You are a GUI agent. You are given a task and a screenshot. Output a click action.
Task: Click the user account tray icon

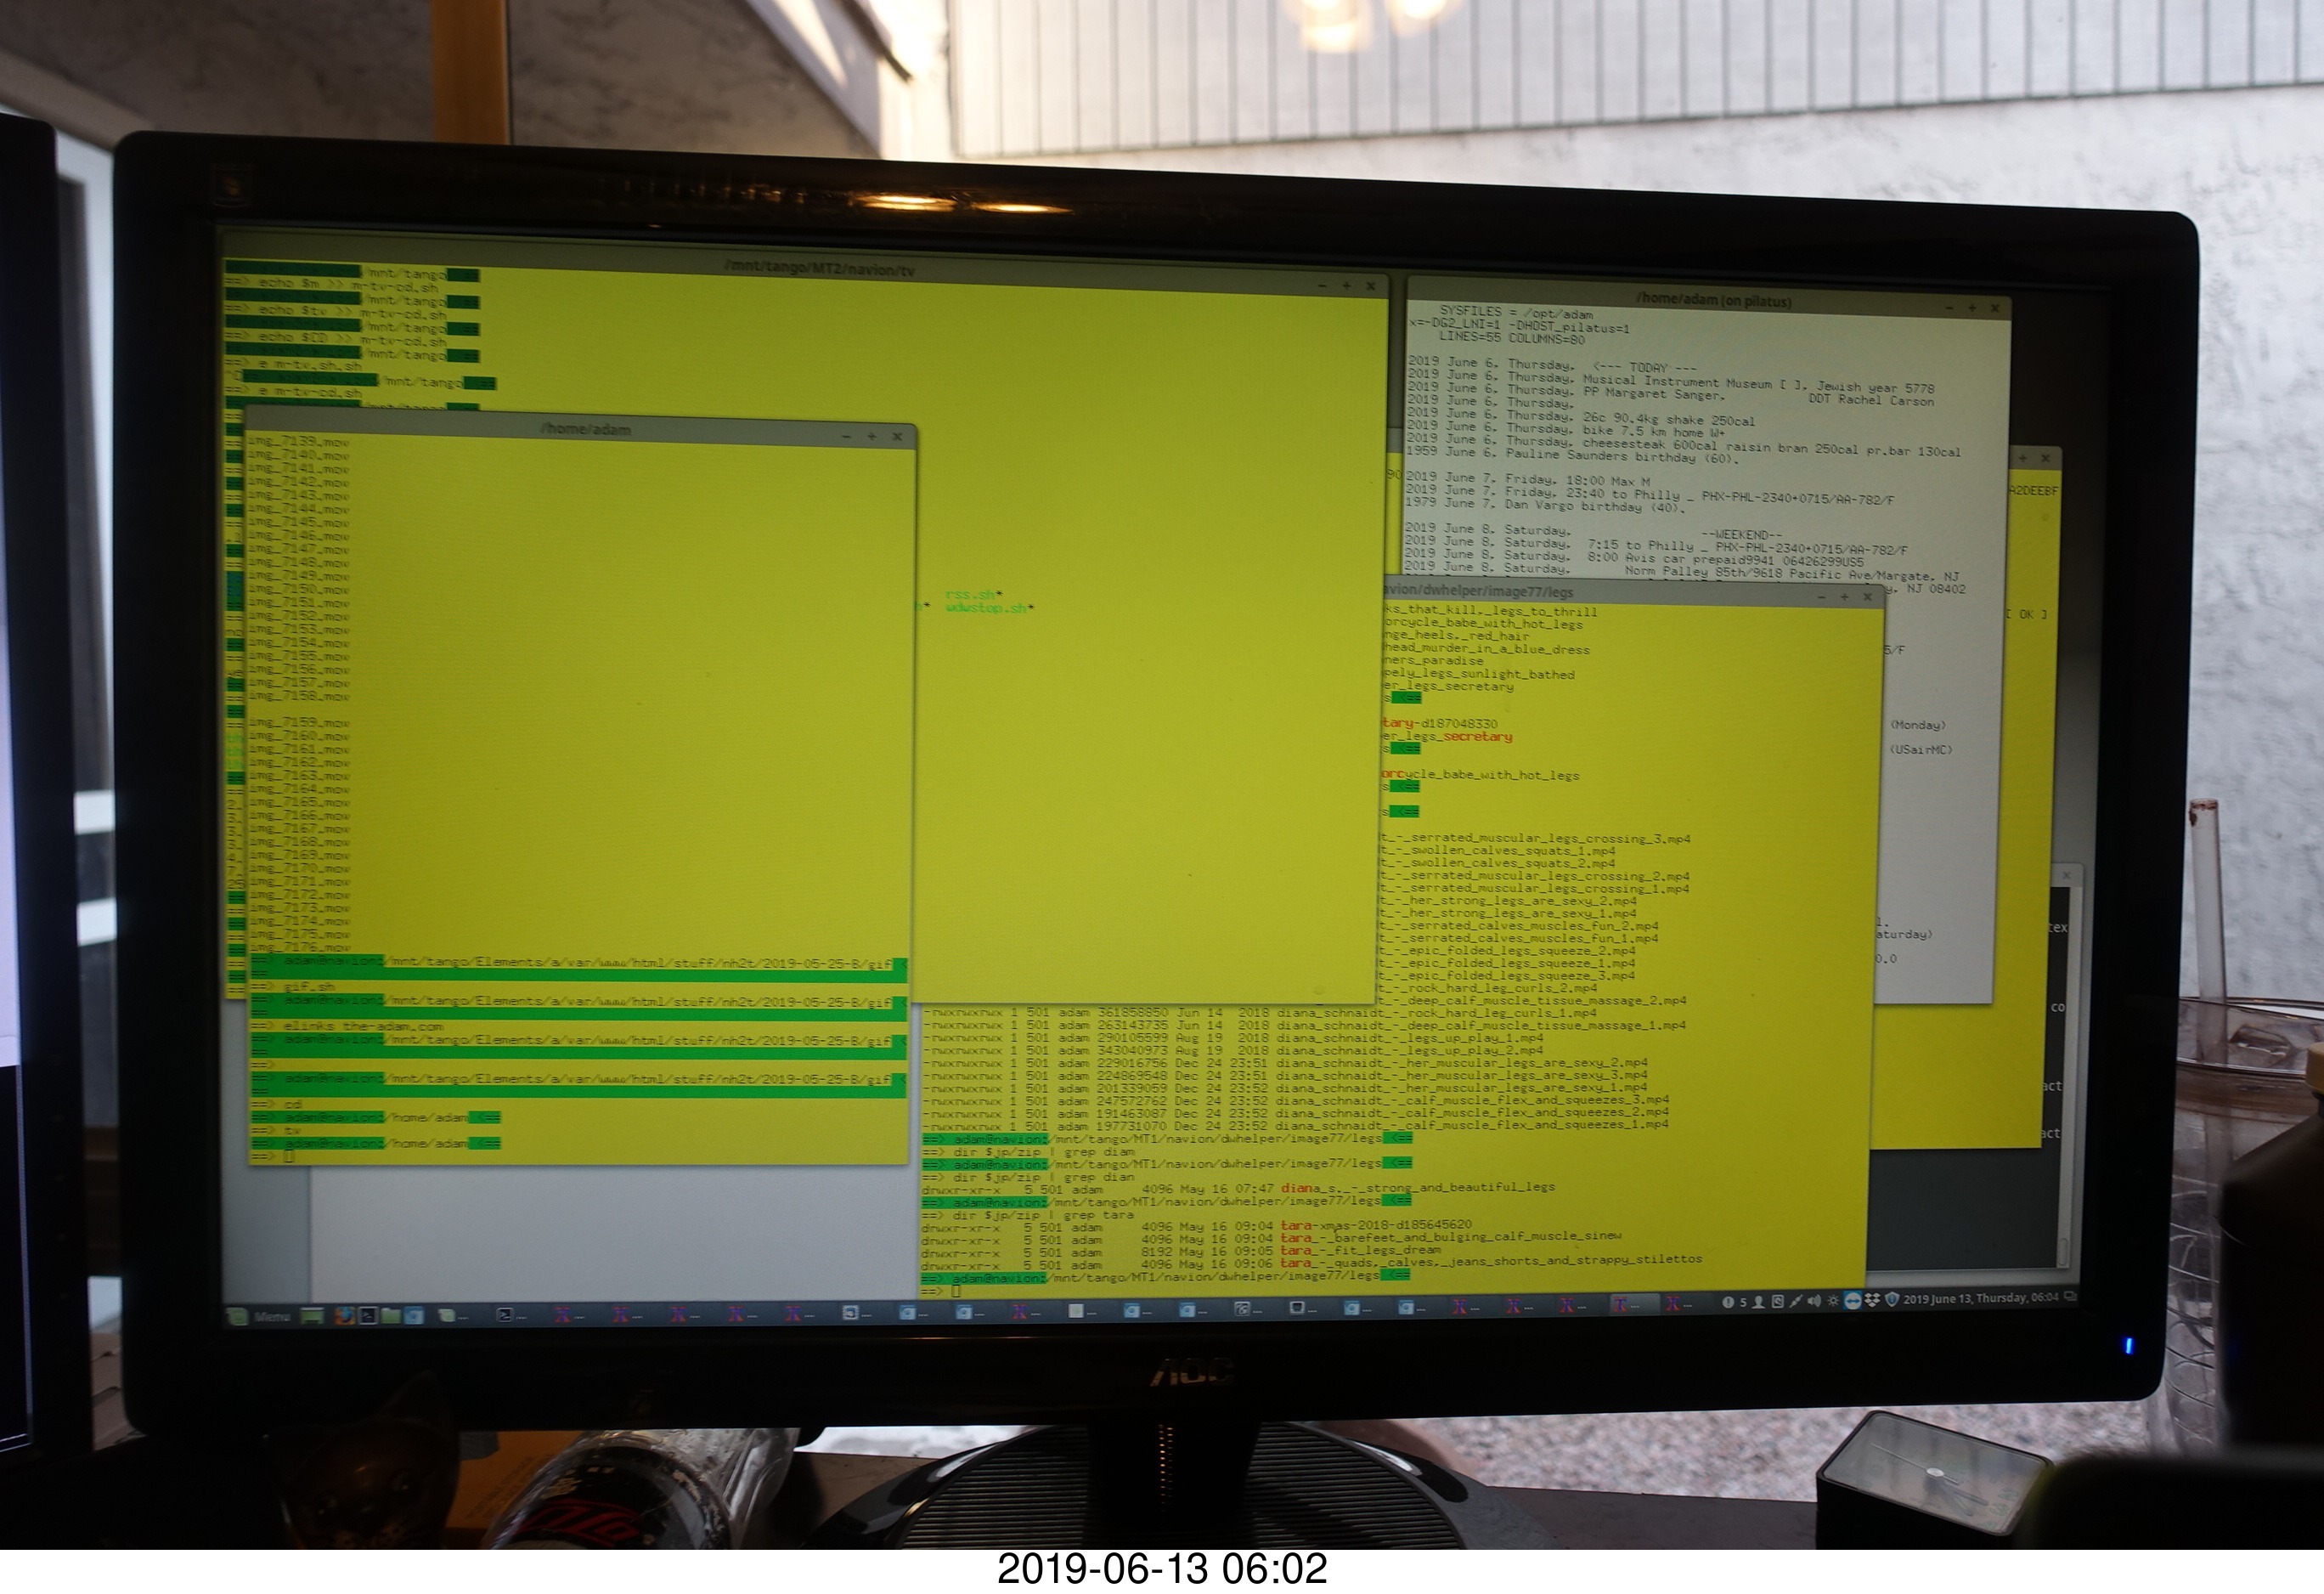pyautogui.click(x=1758, y=1303)
